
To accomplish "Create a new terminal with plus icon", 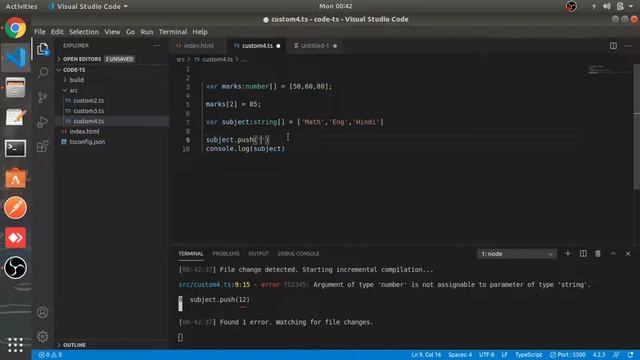I will (x=567, y=253).
